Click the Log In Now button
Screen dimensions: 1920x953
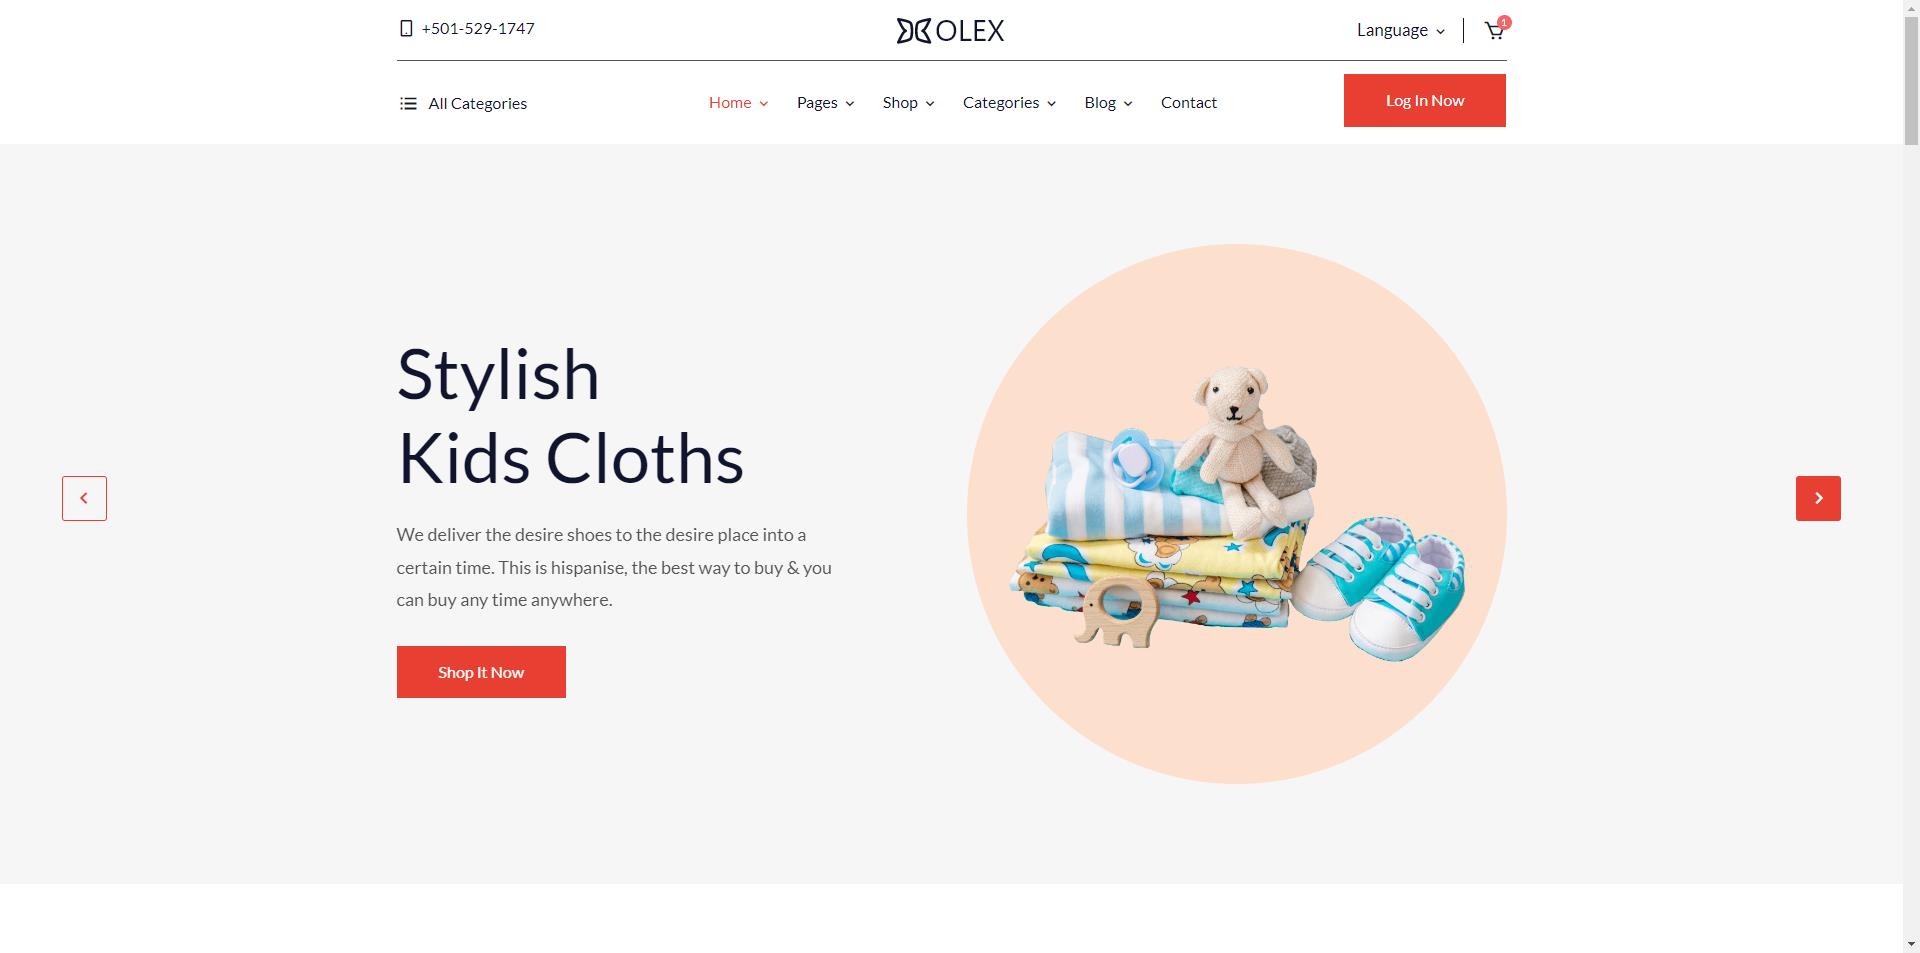(1425, 101)
